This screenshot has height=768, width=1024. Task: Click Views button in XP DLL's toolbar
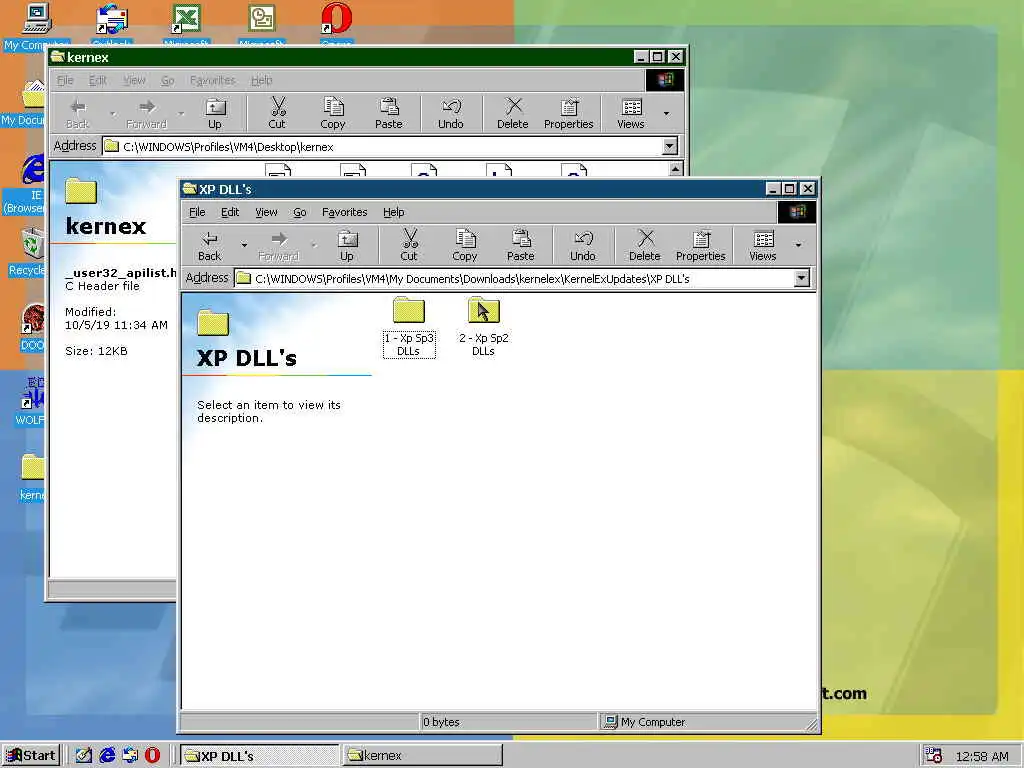(x=762, y=246)
